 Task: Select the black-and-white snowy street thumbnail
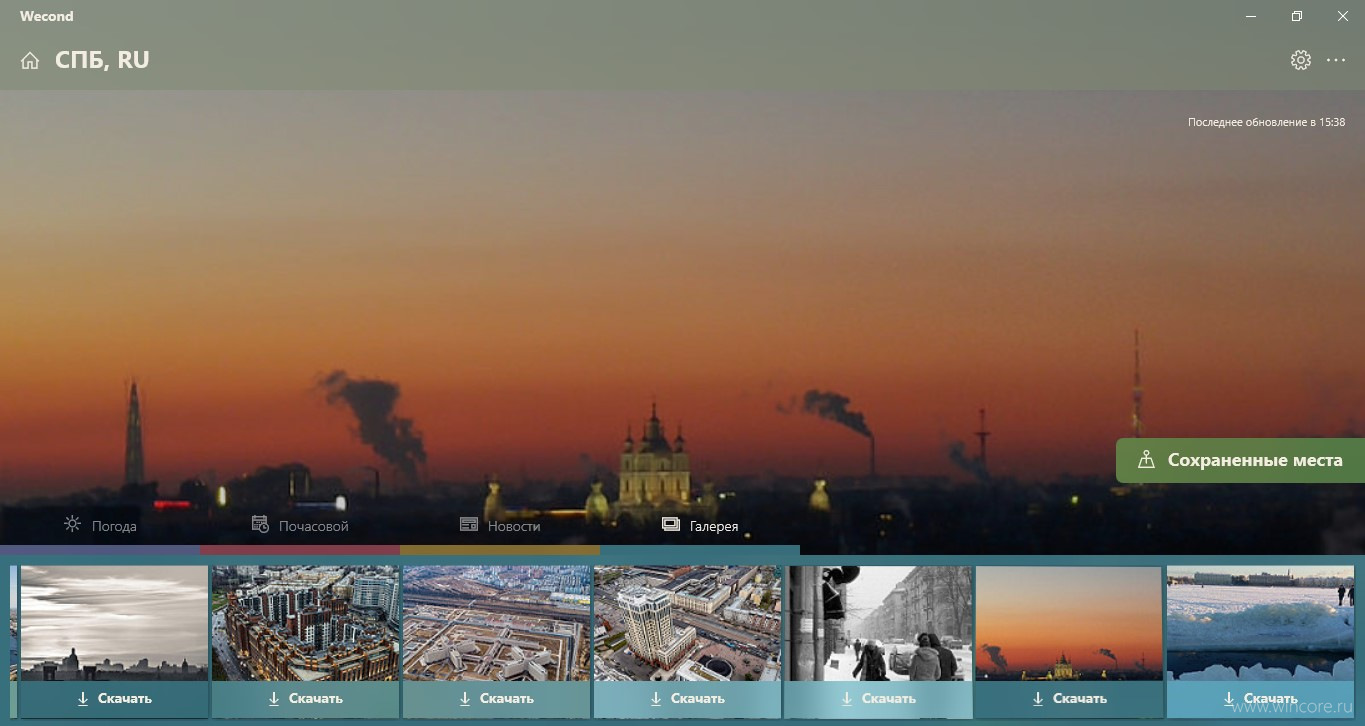[x=878, y=623]
